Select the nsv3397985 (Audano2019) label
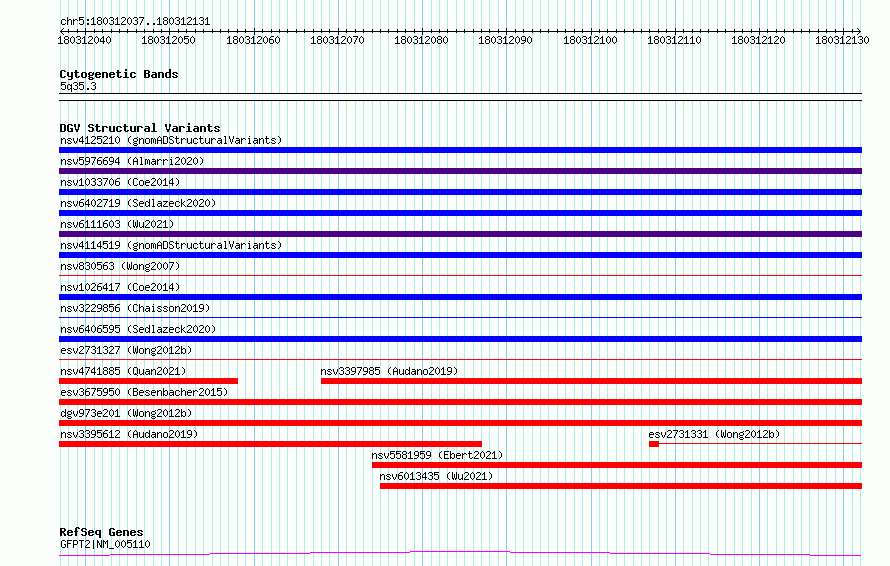Image resolution: width=890 pixels, height=566 pixels. [389, 371]
